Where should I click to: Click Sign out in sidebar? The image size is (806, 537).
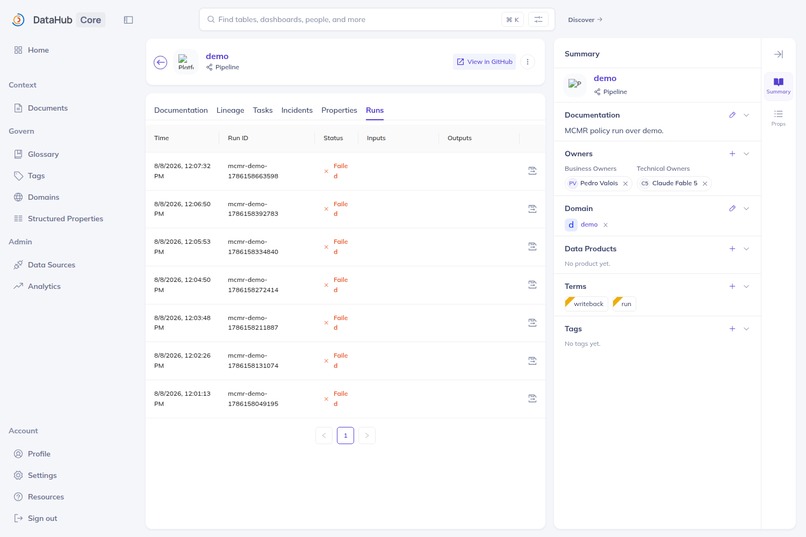42,519
